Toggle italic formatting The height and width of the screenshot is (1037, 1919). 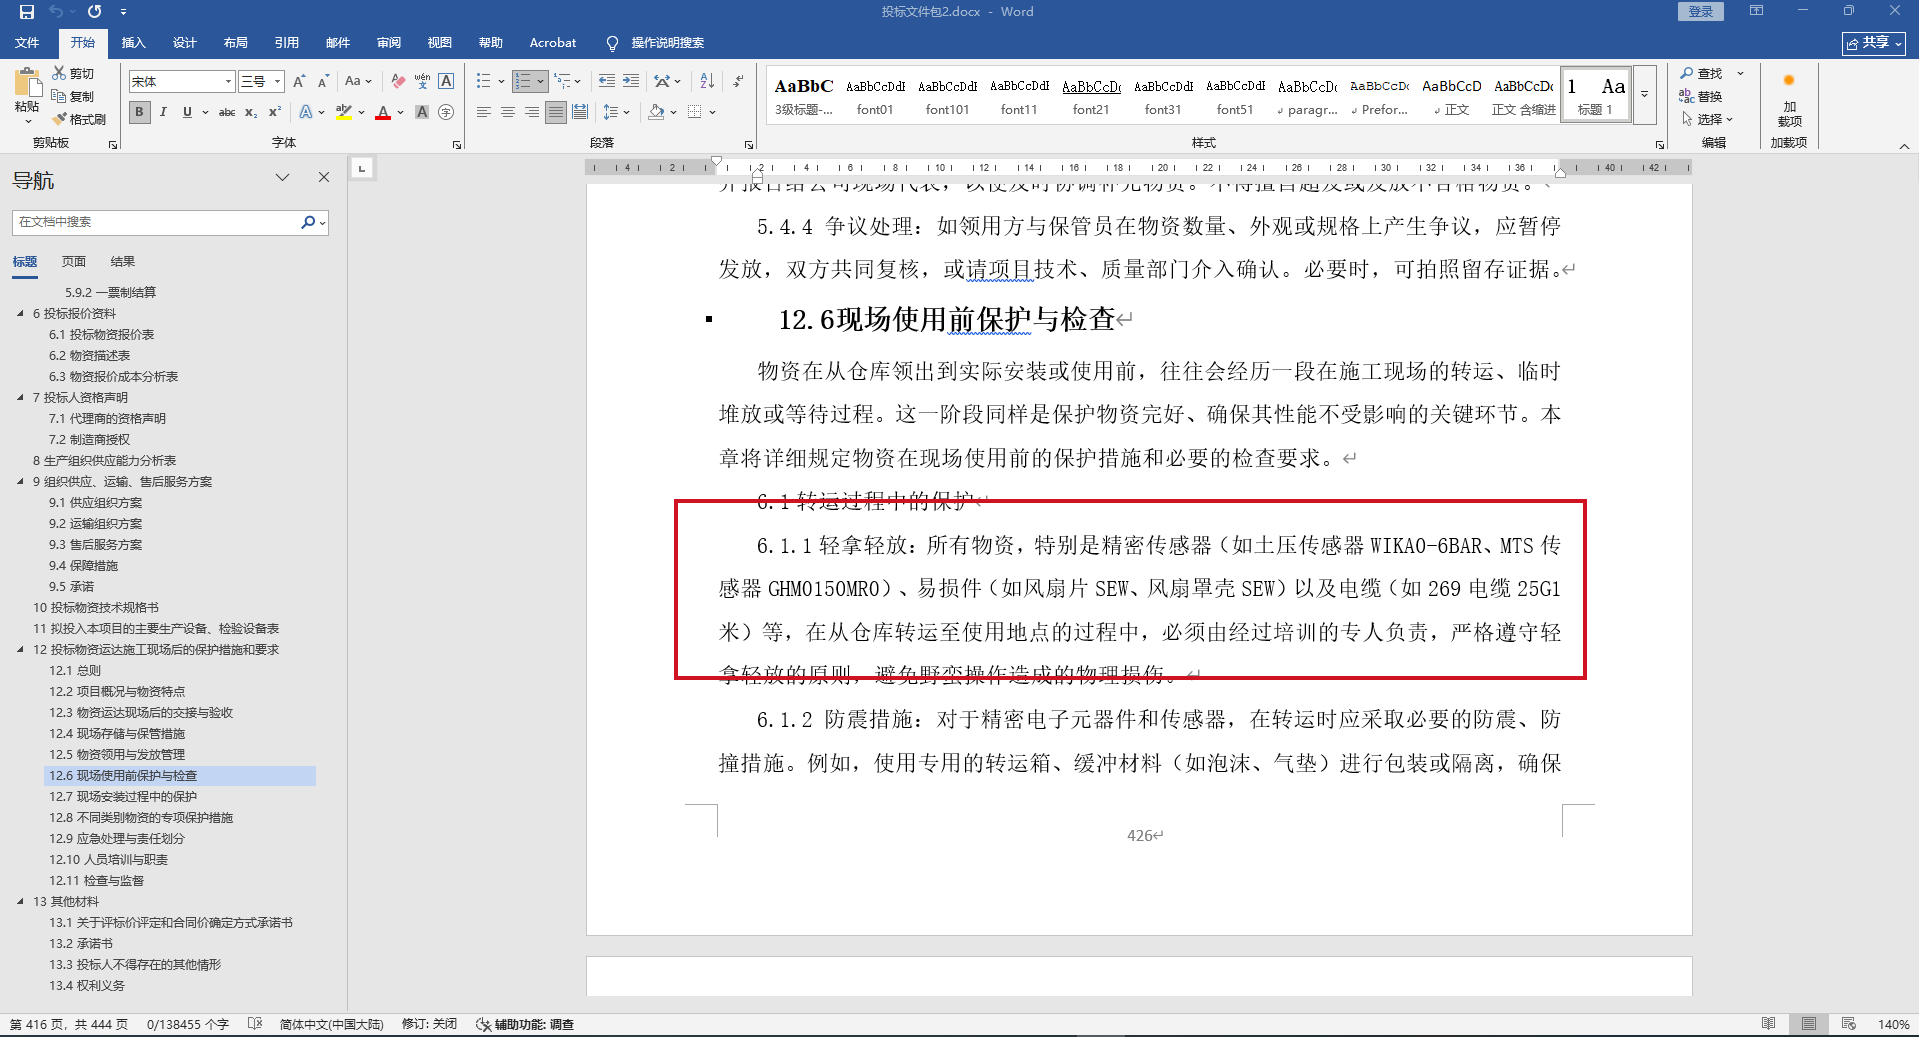tap(163, 112)
